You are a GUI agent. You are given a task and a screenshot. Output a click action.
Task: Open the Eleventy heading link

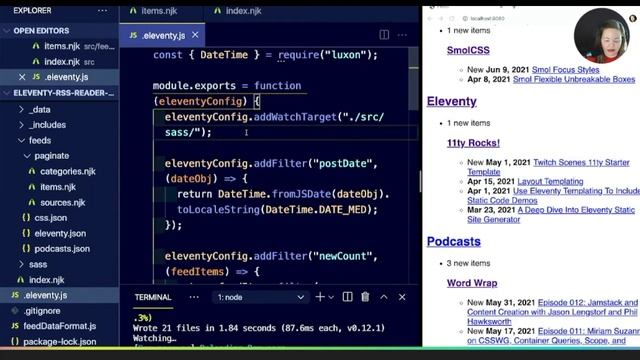click(x=452, y=101)
